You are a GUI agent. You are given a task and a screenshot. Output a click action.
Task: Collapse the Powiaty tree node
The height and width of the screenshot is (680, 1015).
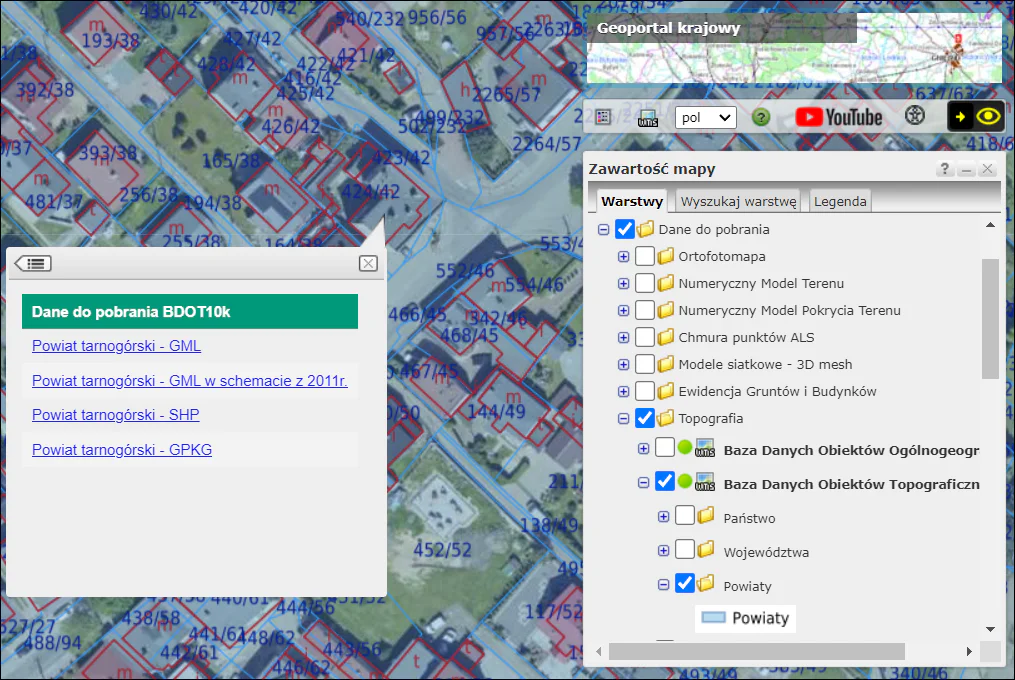point(663,585)
